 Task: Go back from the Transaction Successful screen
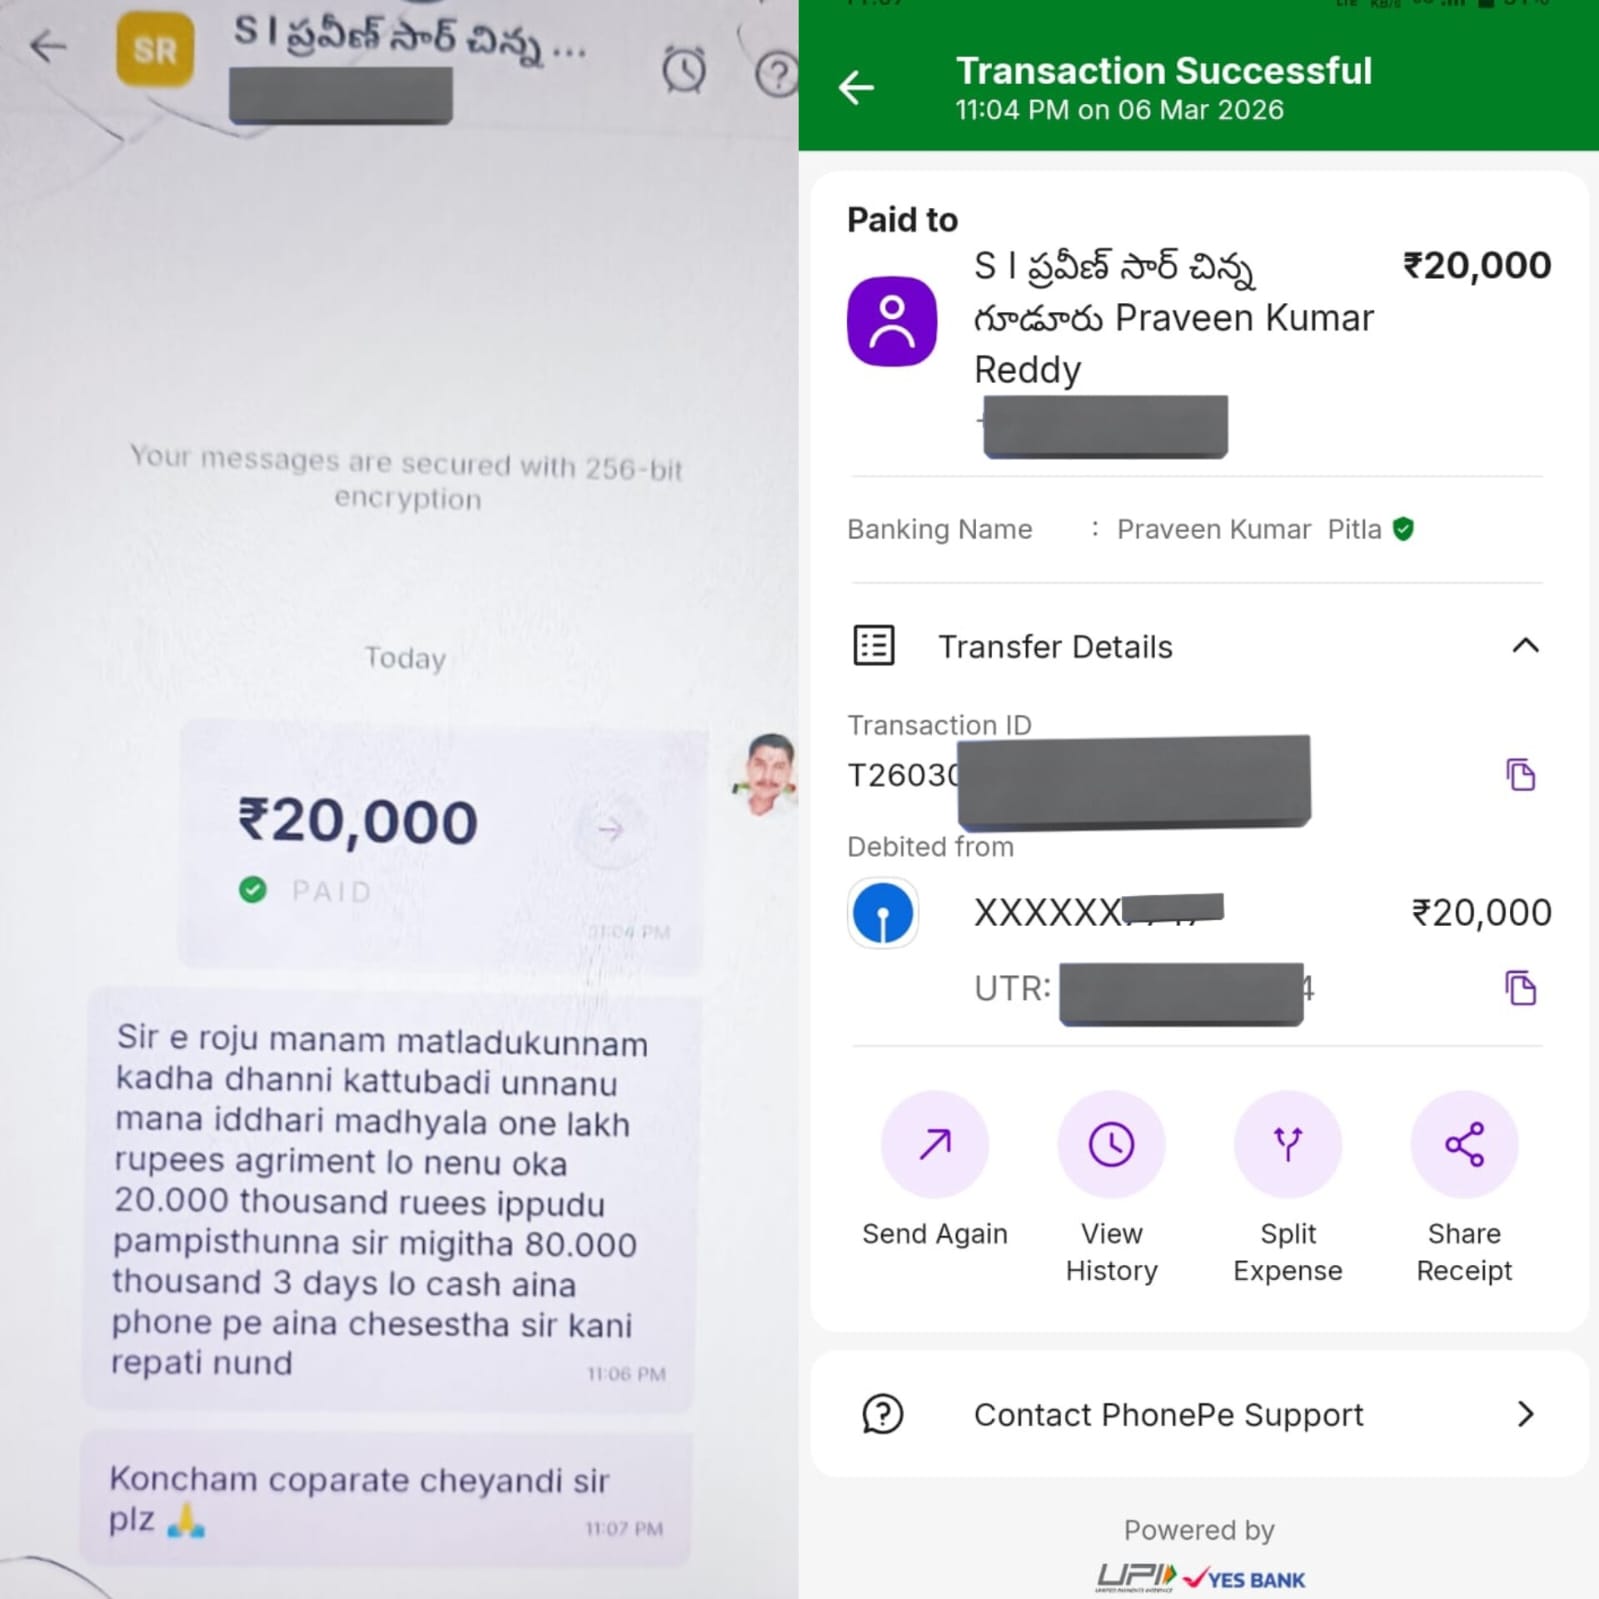click(856, 88)
